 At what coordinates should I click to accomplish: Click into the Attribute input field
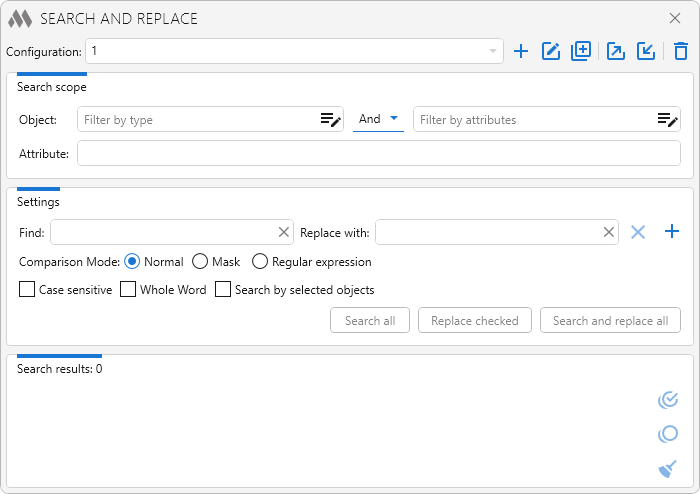(x=378, y=153)
